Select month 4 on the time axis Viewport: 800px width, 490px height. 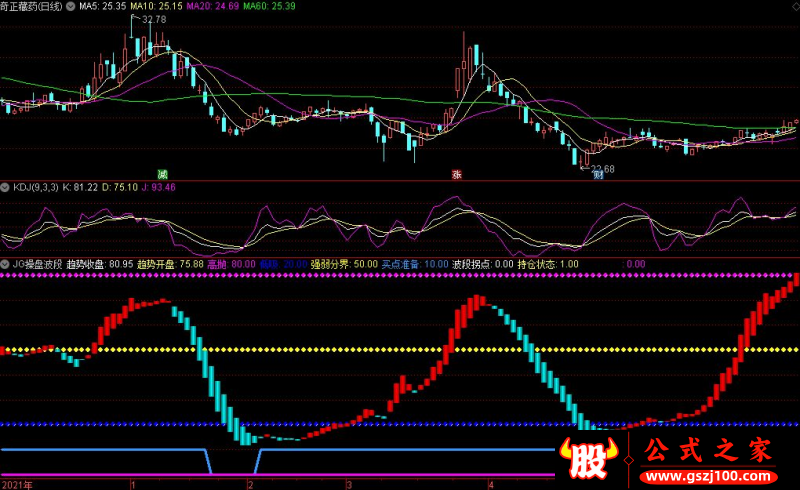(x=491, y=484)
